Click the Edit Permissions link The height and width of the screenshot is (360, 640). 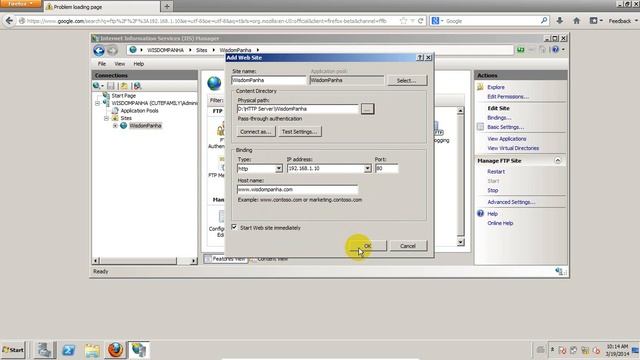pyautogui.click(x=508, y=97)
